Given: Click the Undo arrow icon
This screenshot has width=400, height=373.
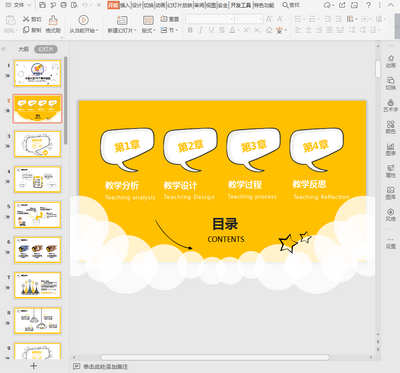Looking at the screenshot, I should 85,5.
